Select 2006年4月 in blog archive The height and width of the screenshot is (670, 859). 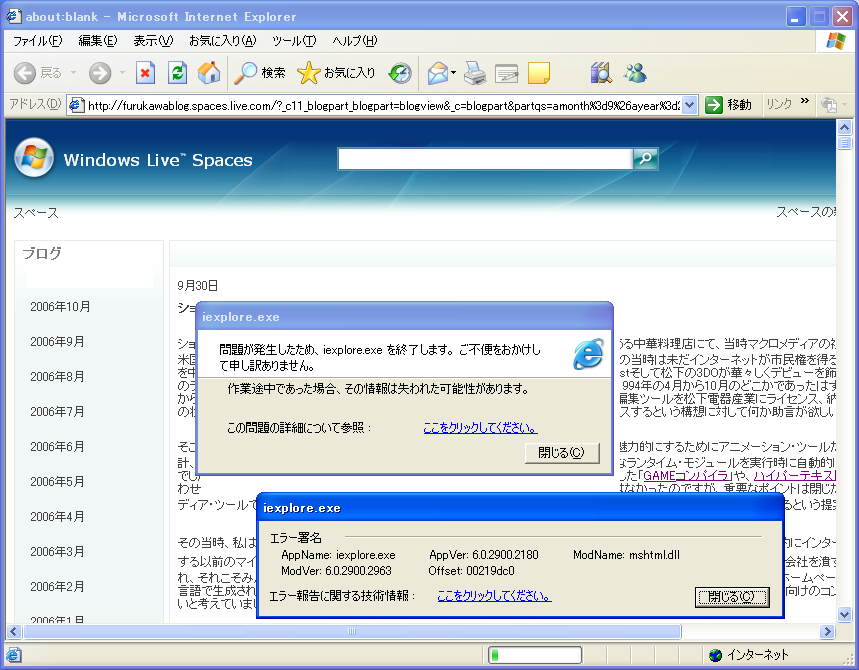[x=58, y=517]
